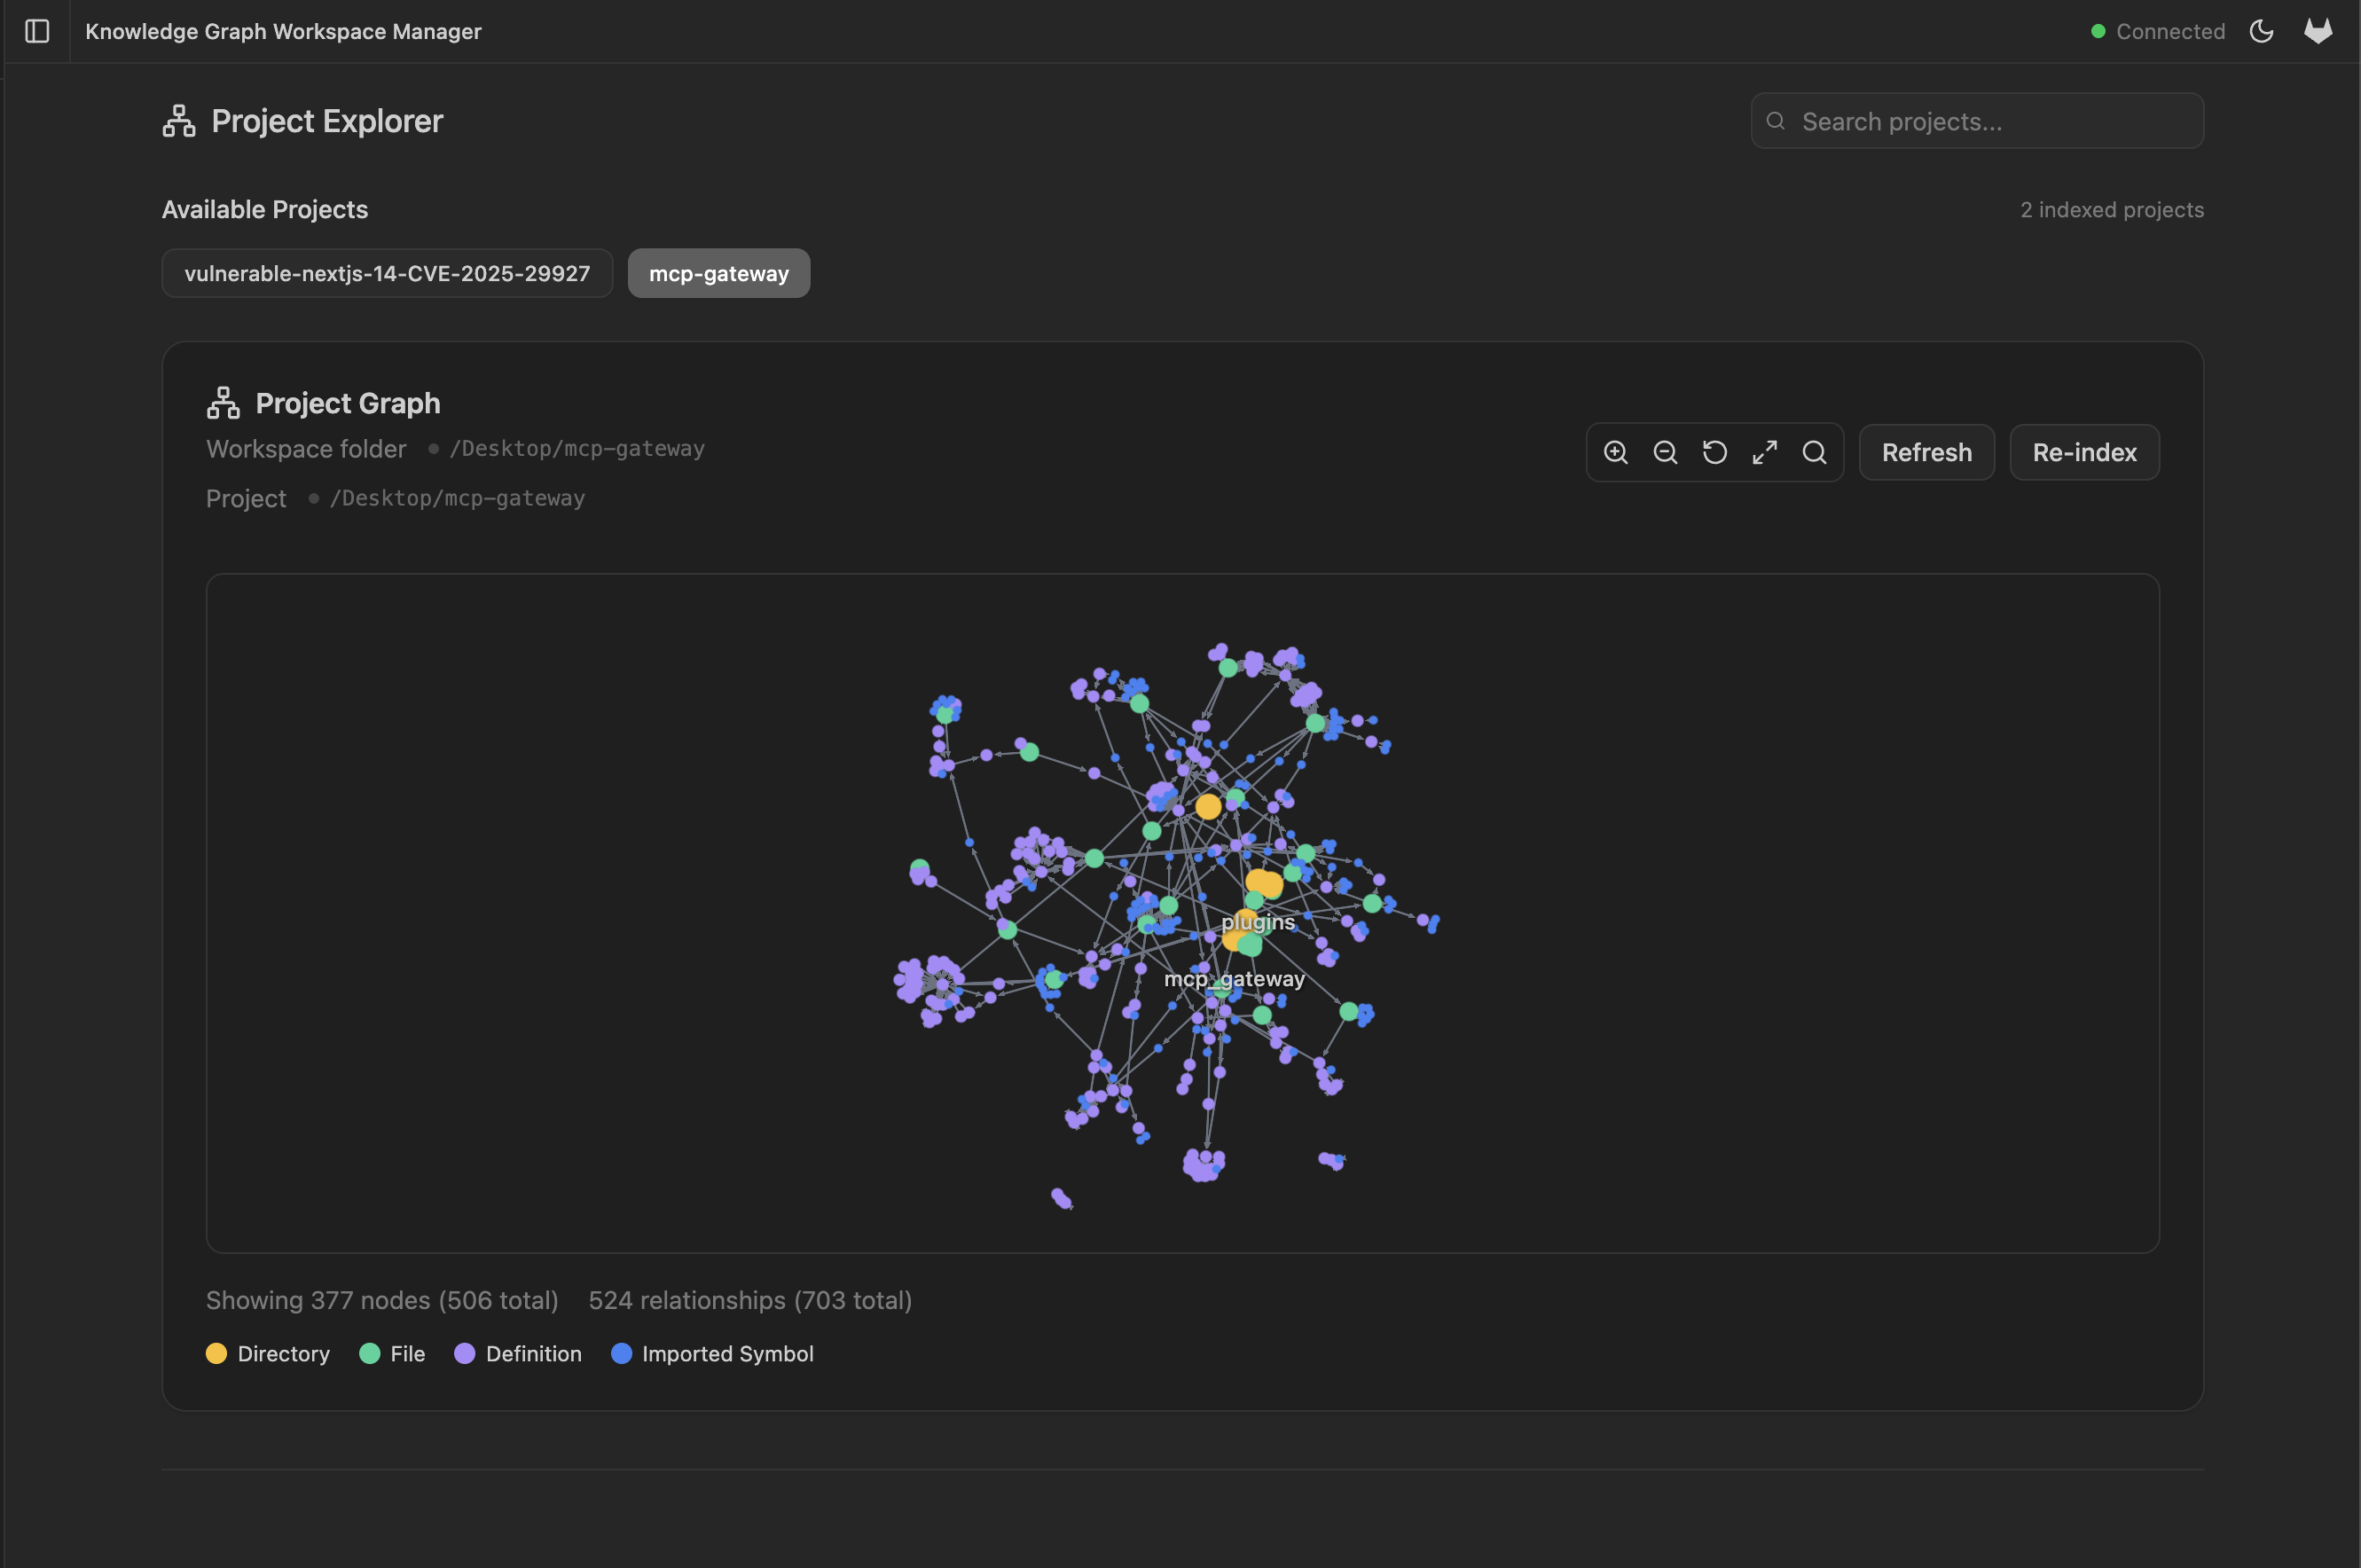The width and height of the screenshot is (2361, 1568).
Task: Toggle dark mode with the moon icon
Action: (2262, 31)
